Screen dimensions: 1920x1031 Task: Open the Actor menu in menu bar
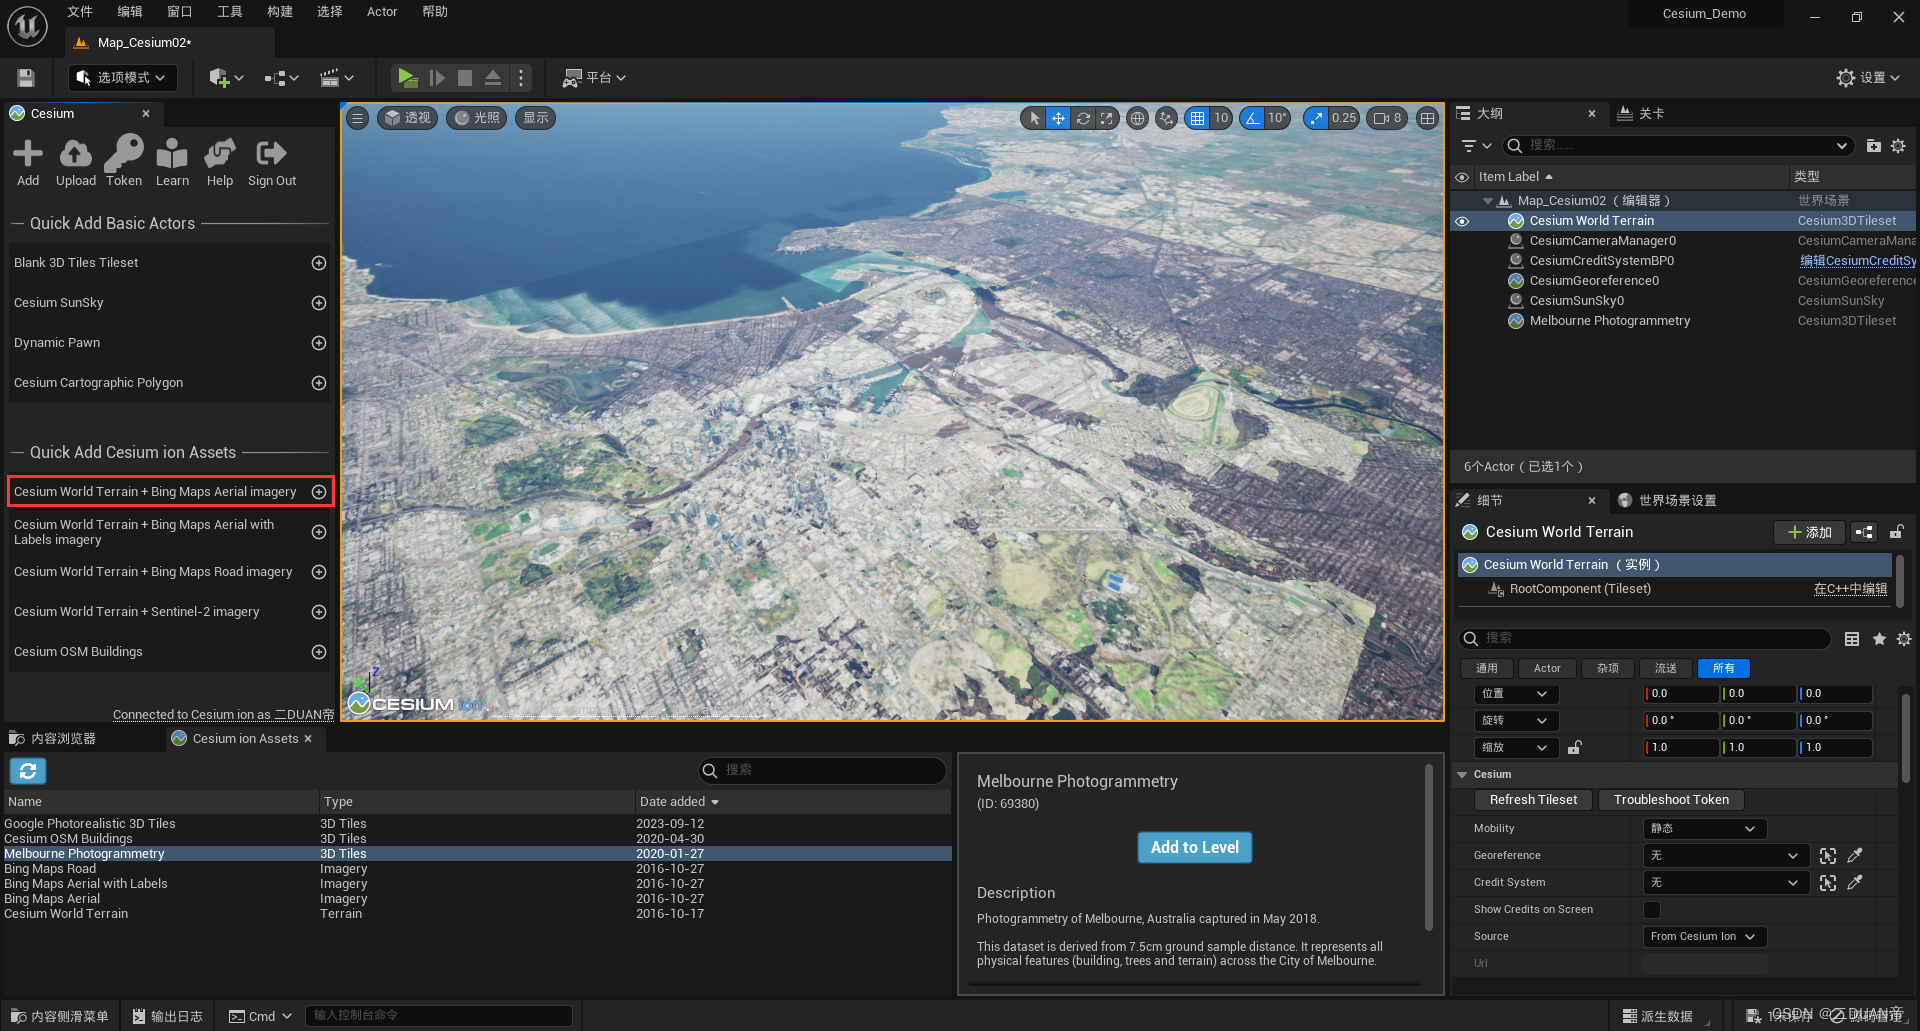pos(382,12)
